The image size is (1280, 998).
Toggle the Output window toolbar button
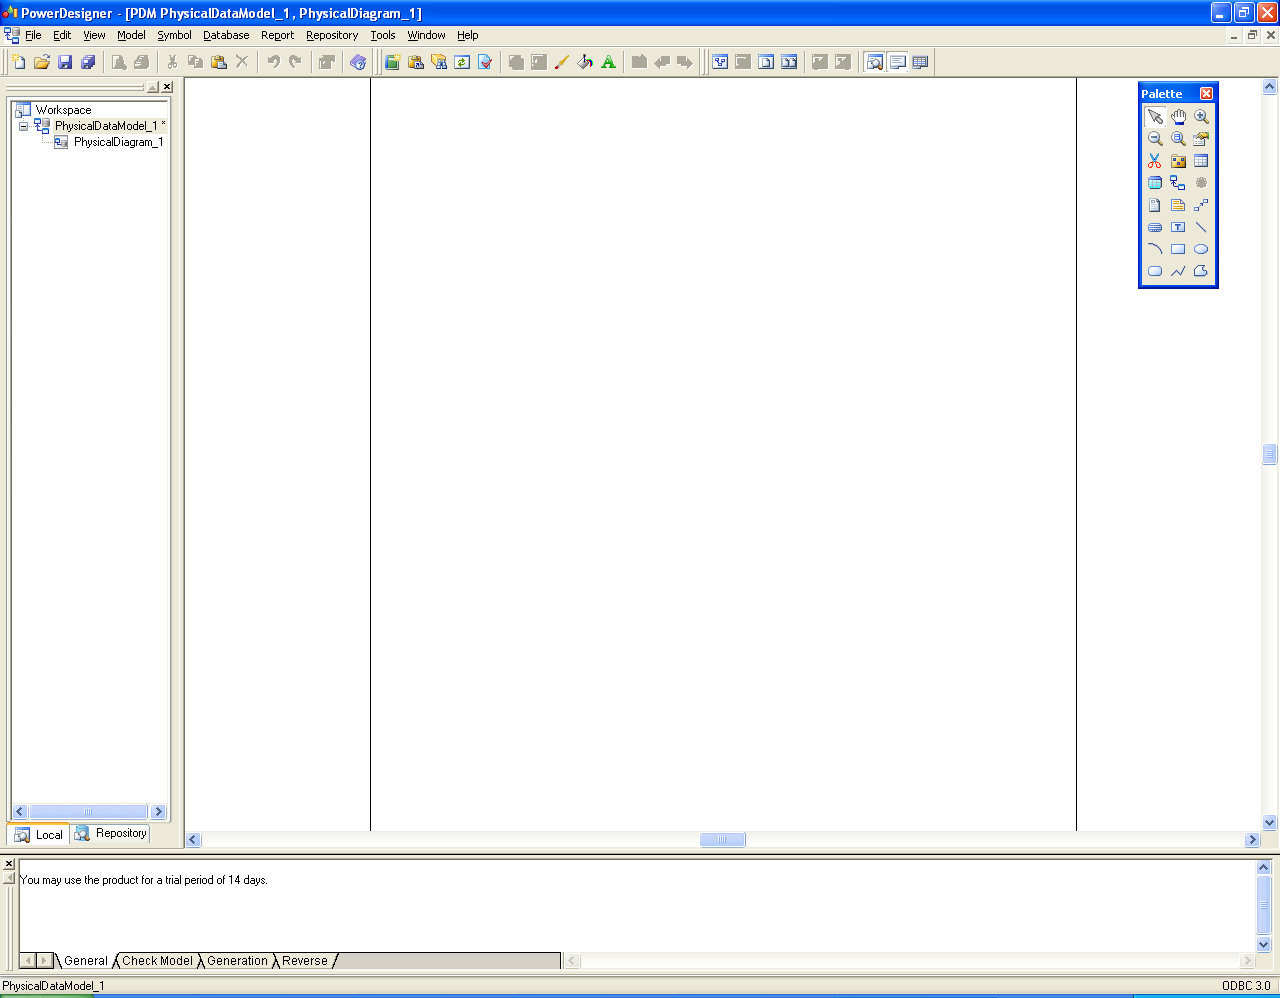pos(898,62)
